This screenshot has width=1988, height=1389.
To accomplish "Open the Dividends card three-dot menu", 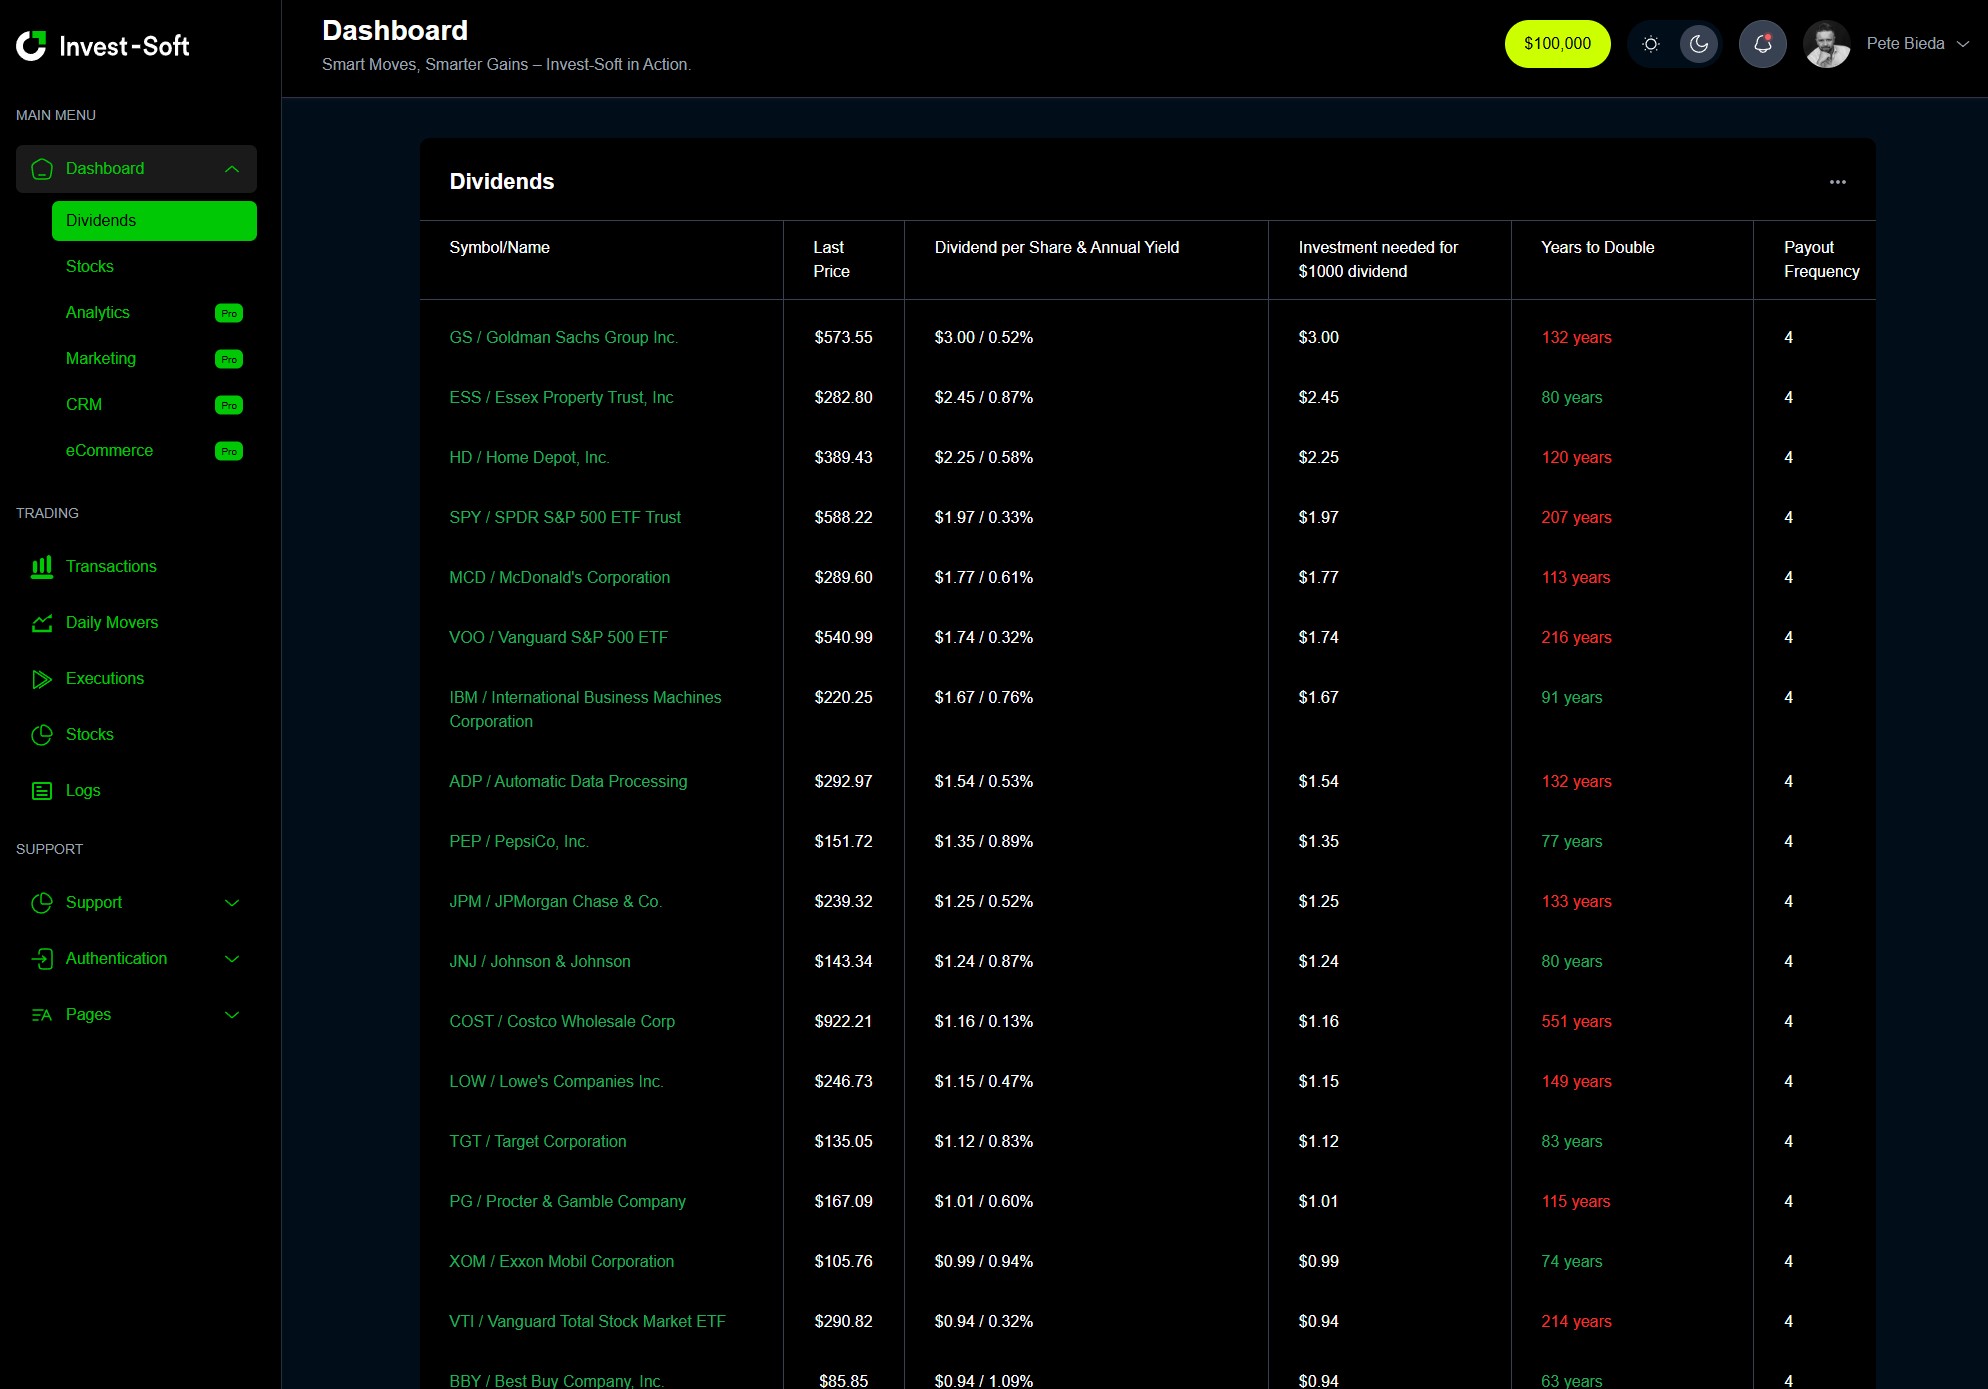I will tap(1838, 182).
